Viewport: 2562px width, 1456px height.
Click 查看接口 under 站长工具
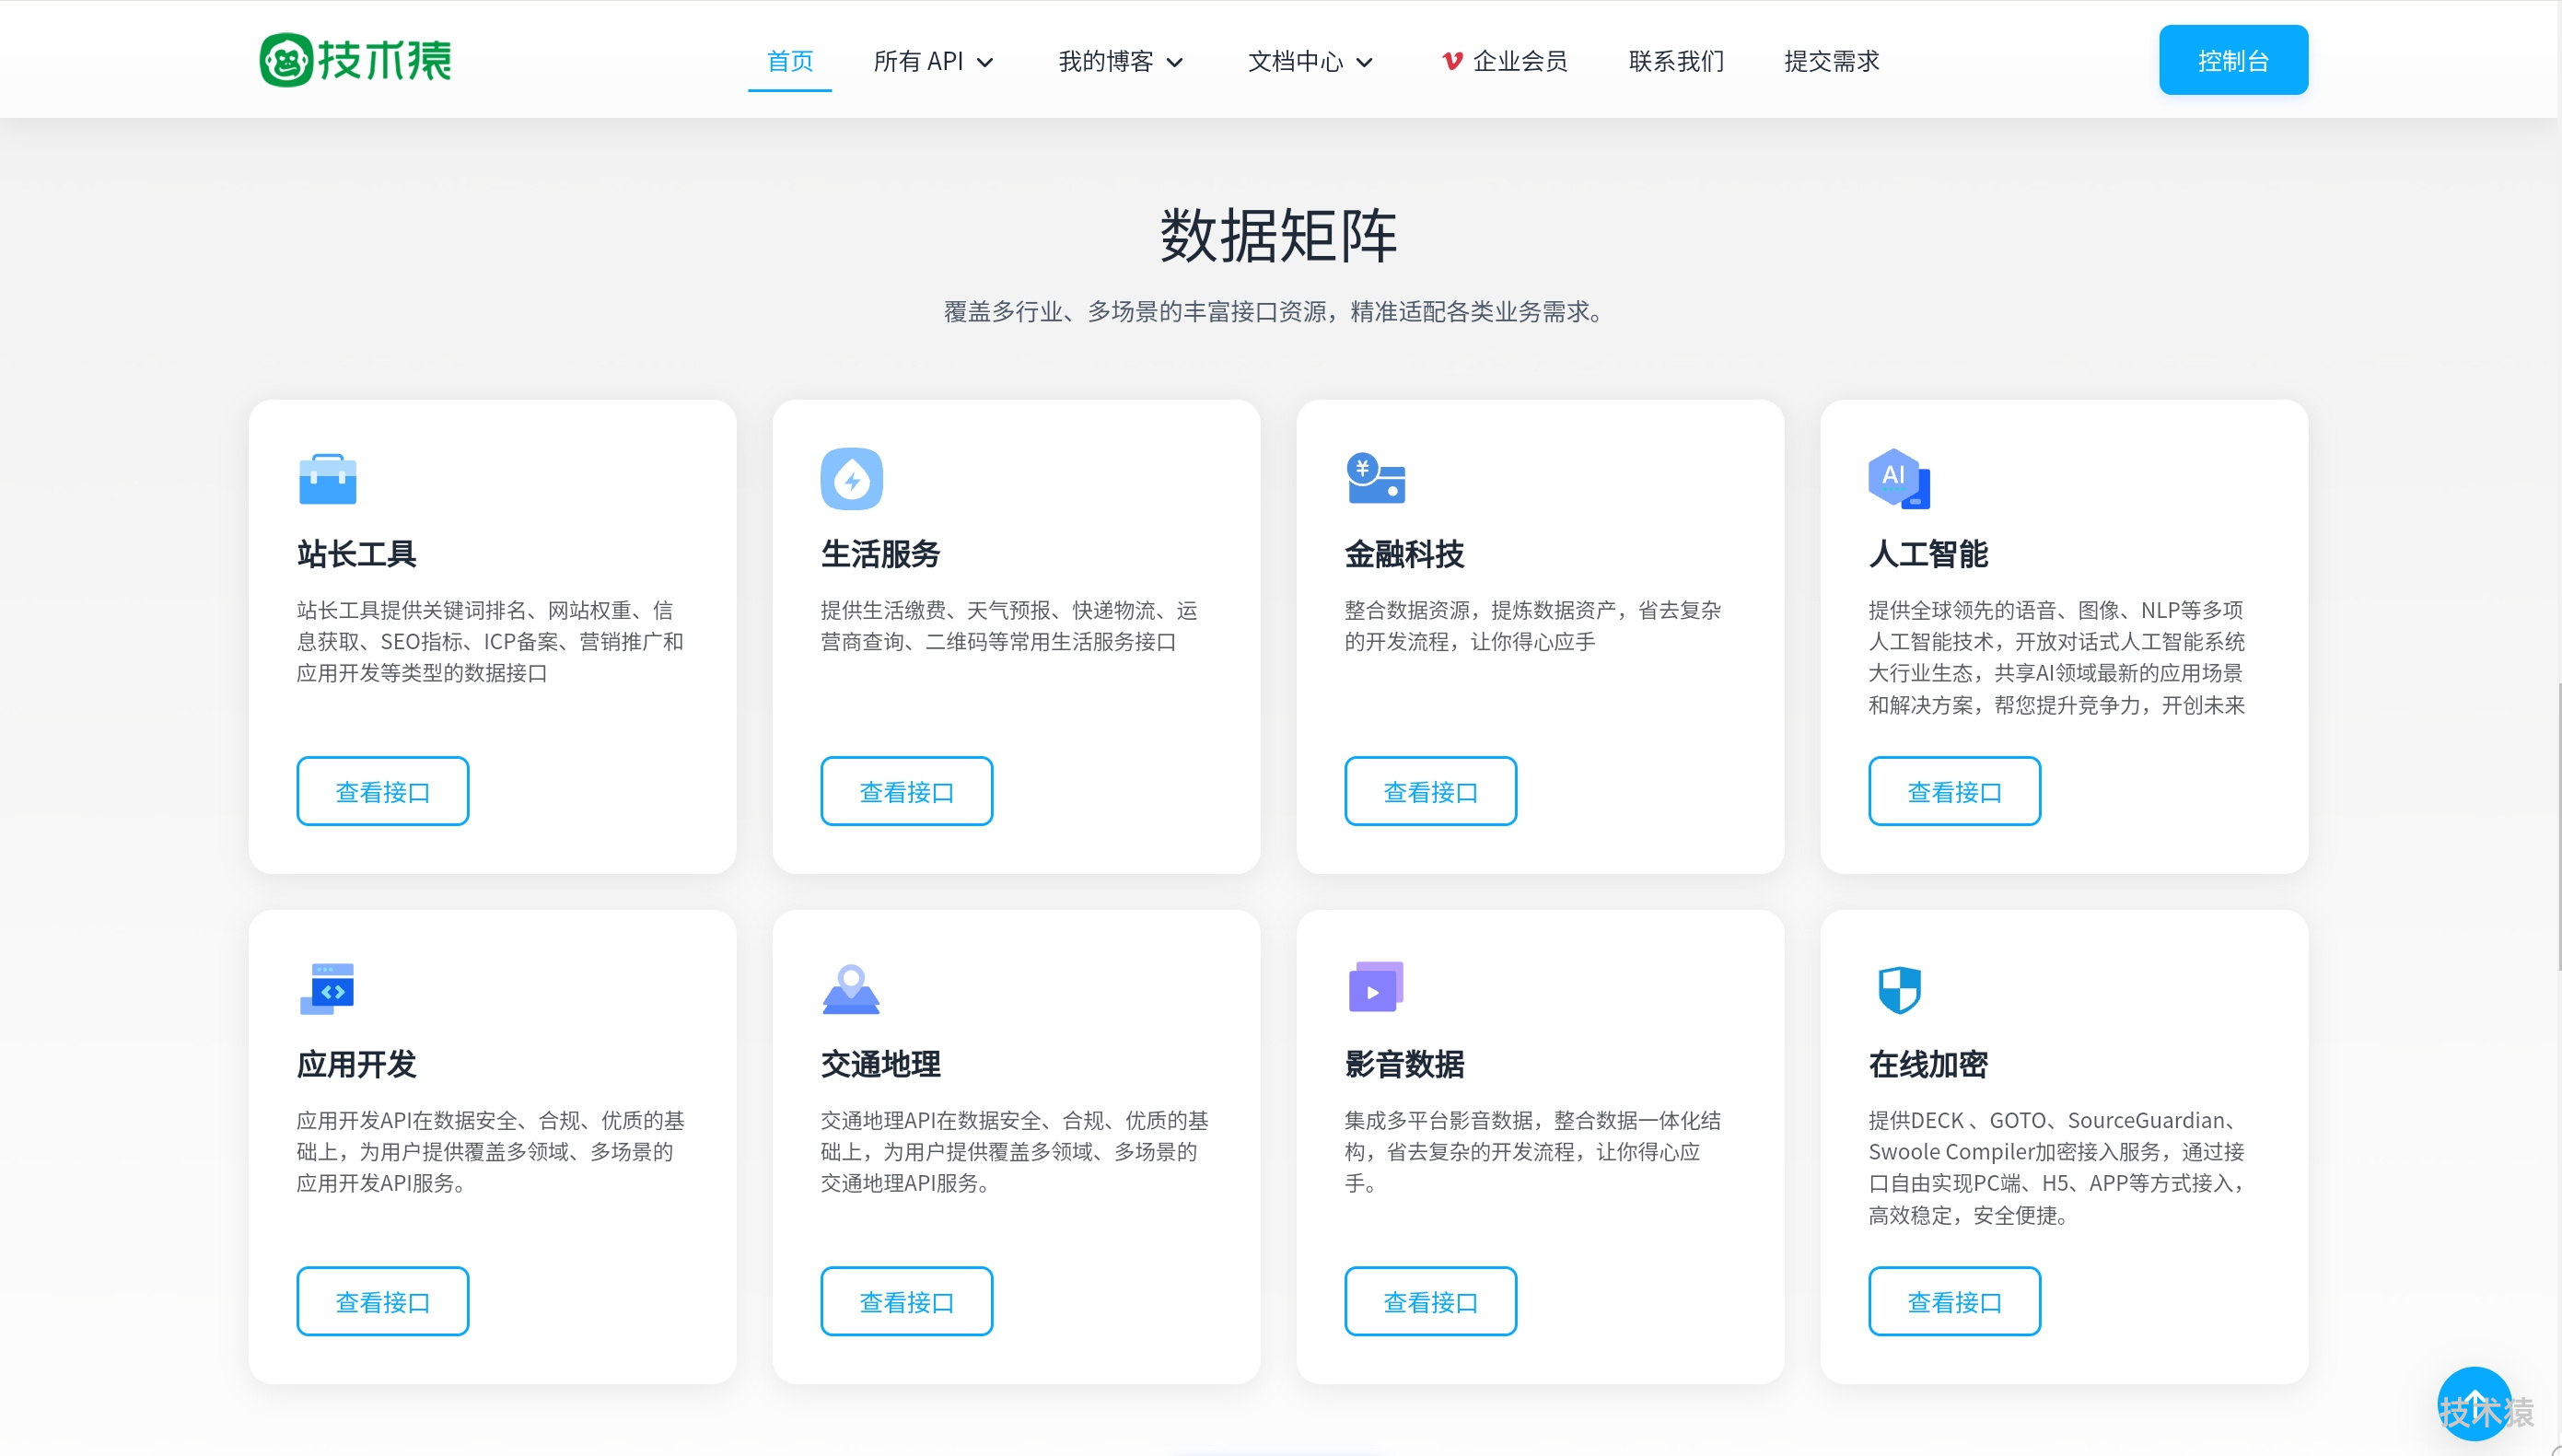(382, 792)
